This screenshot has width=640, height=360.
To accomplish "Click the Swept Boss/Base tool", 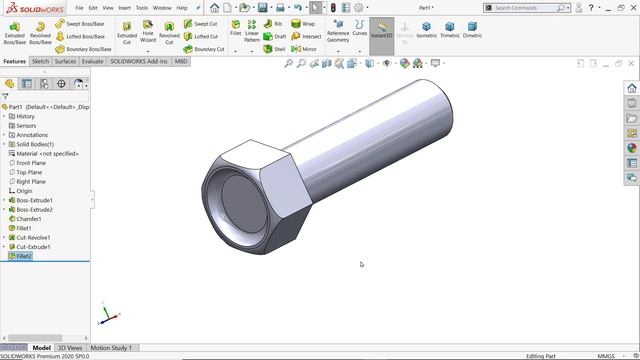I will [80, 24].
